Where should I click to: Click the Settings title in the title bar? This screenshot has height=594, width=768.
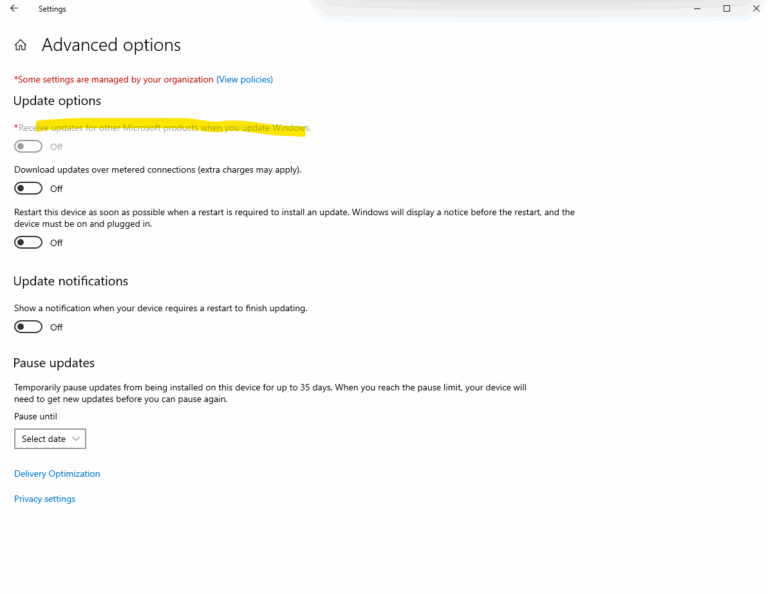click(52, 8)
